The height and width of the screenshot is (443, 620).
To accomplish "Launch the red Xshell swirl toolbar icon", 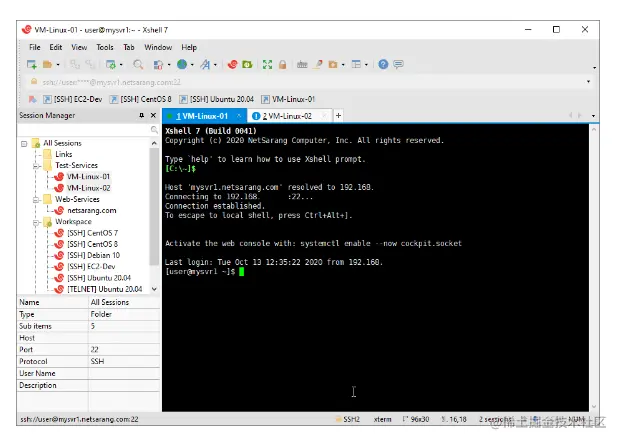I will click(232, 64).
